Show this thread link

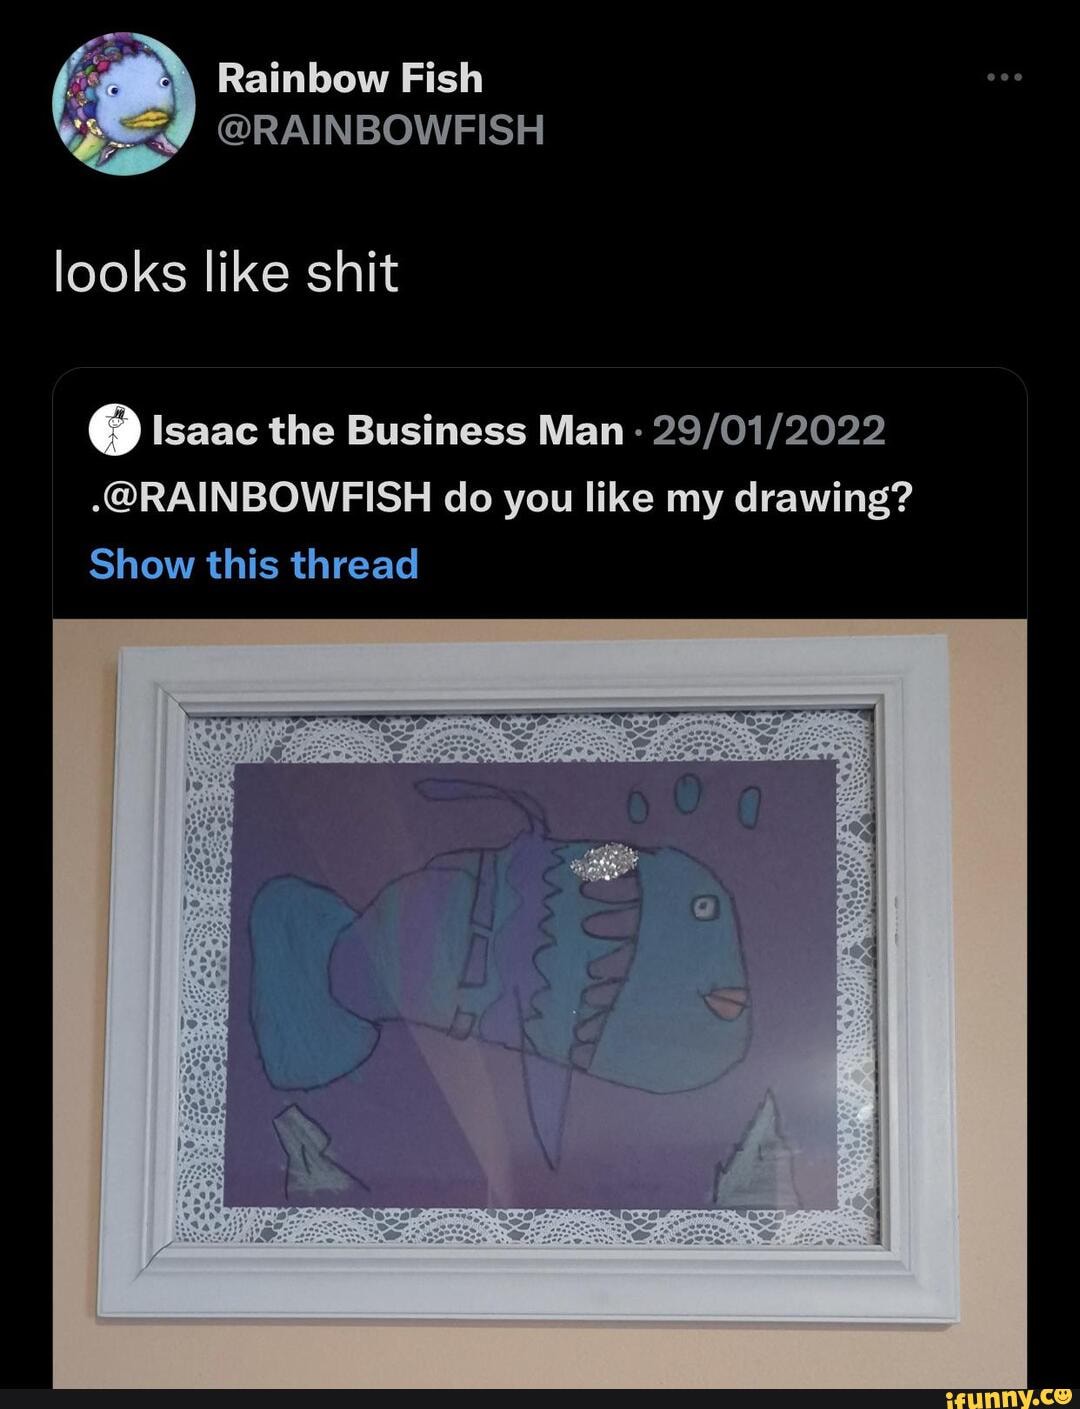click(x=252, y=563)
